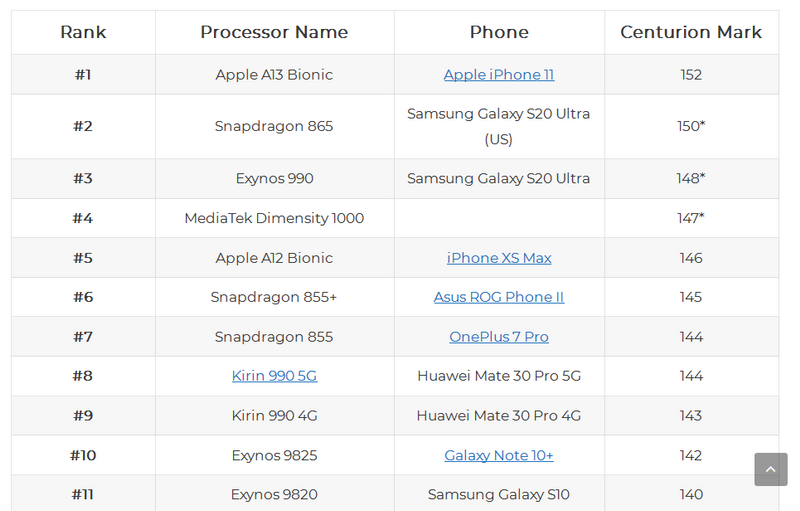The width and height of the screenshot is (800, 511).
Task: Click the scroll-to-top arrow button
Action: tap(771, 469)
